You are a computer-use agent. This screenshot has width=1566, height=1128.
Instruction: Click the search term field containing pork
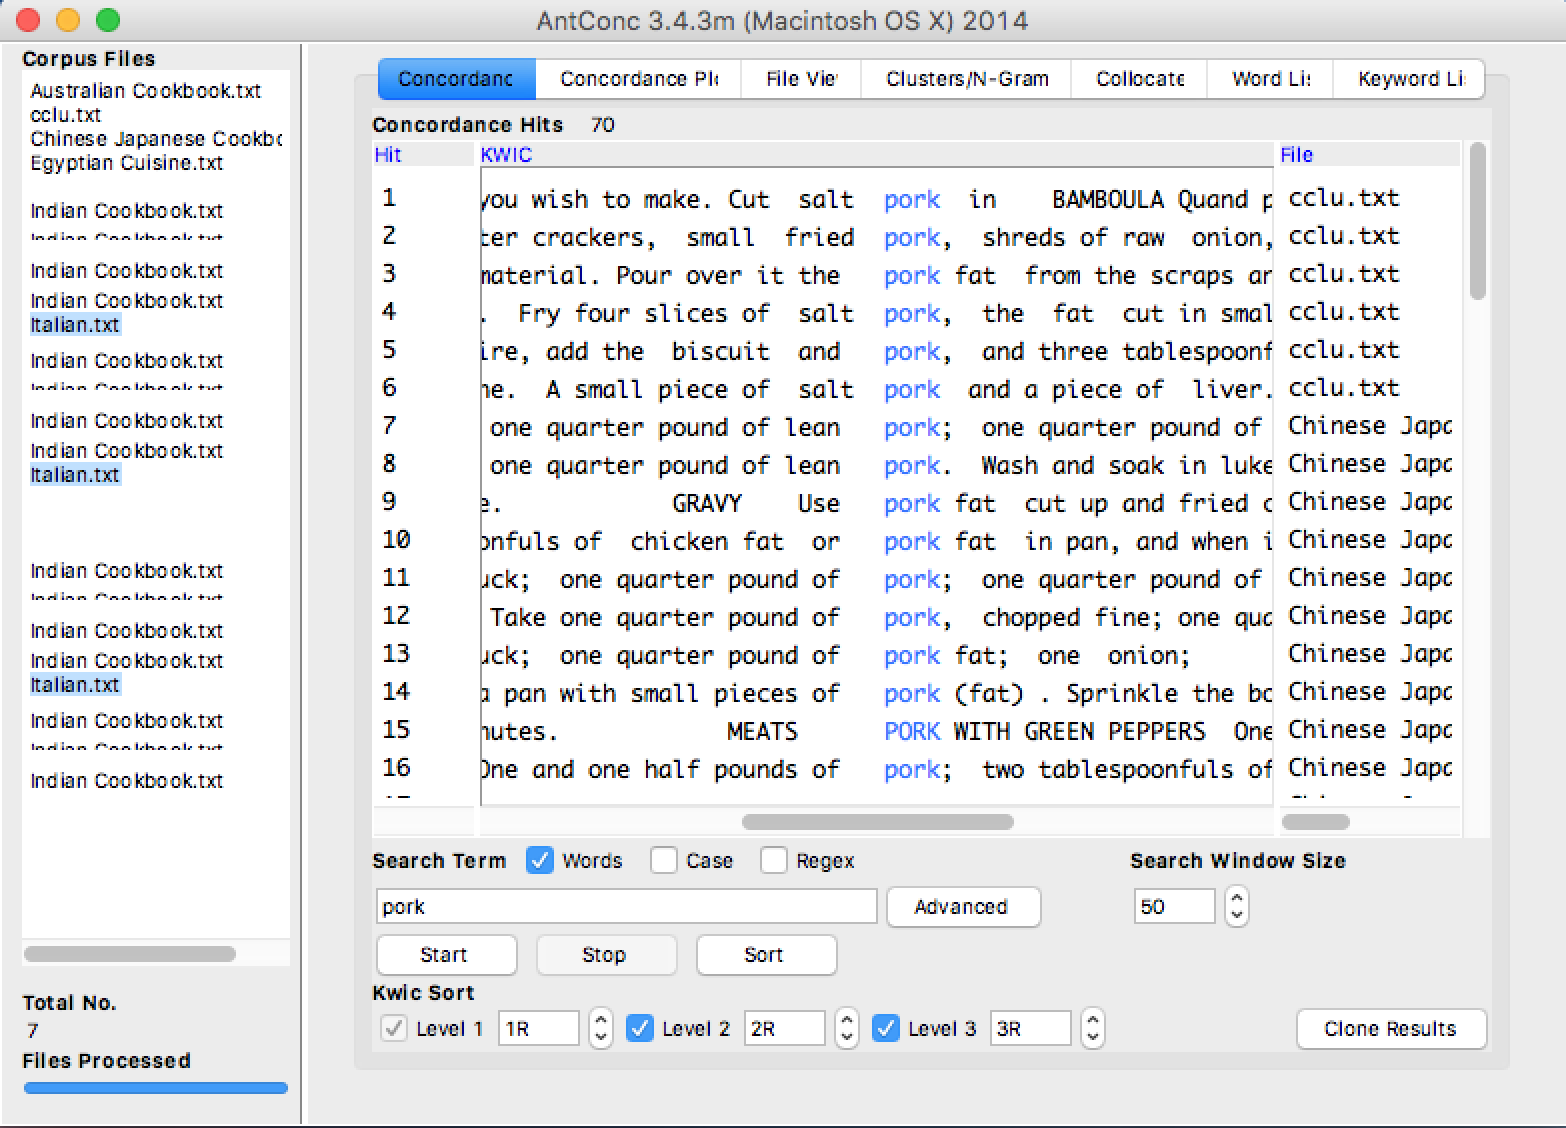click(626, 907)
